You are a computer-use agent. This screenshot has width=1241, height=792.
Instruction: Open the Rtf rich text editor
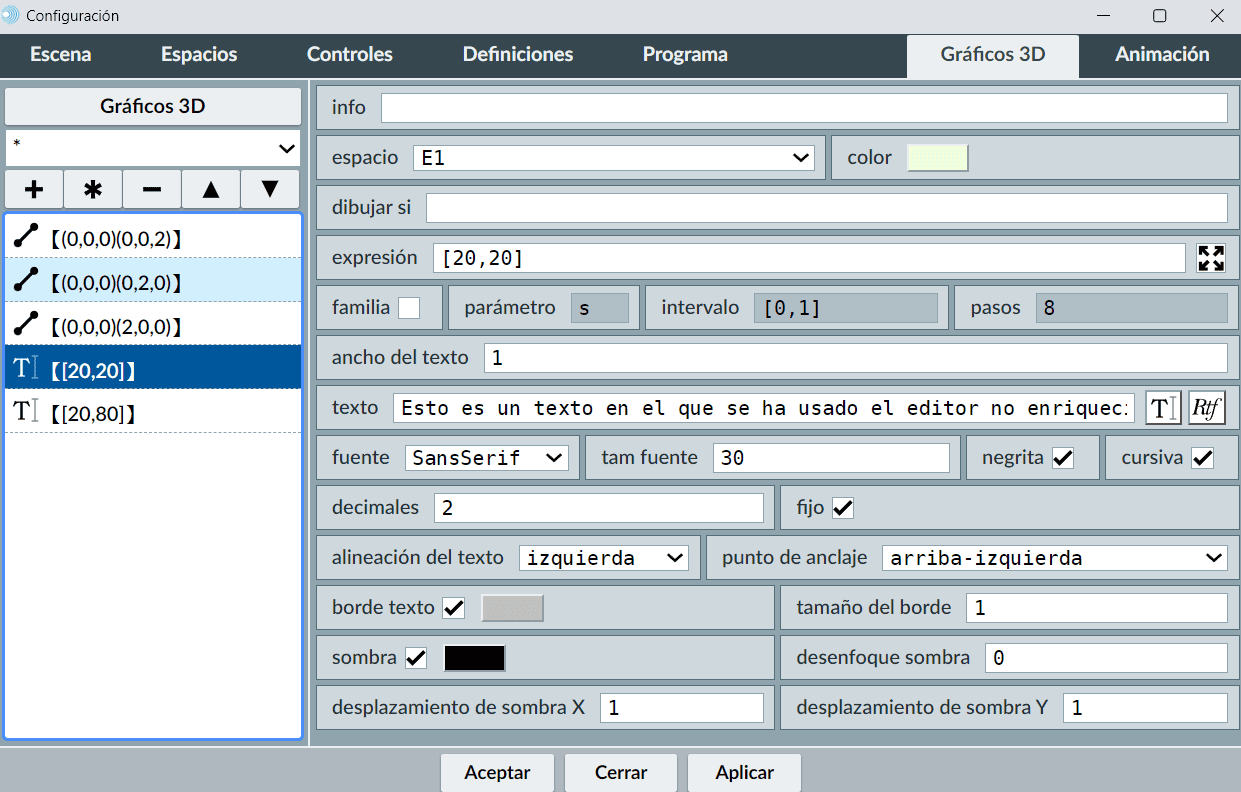[x=1206, y=408]
